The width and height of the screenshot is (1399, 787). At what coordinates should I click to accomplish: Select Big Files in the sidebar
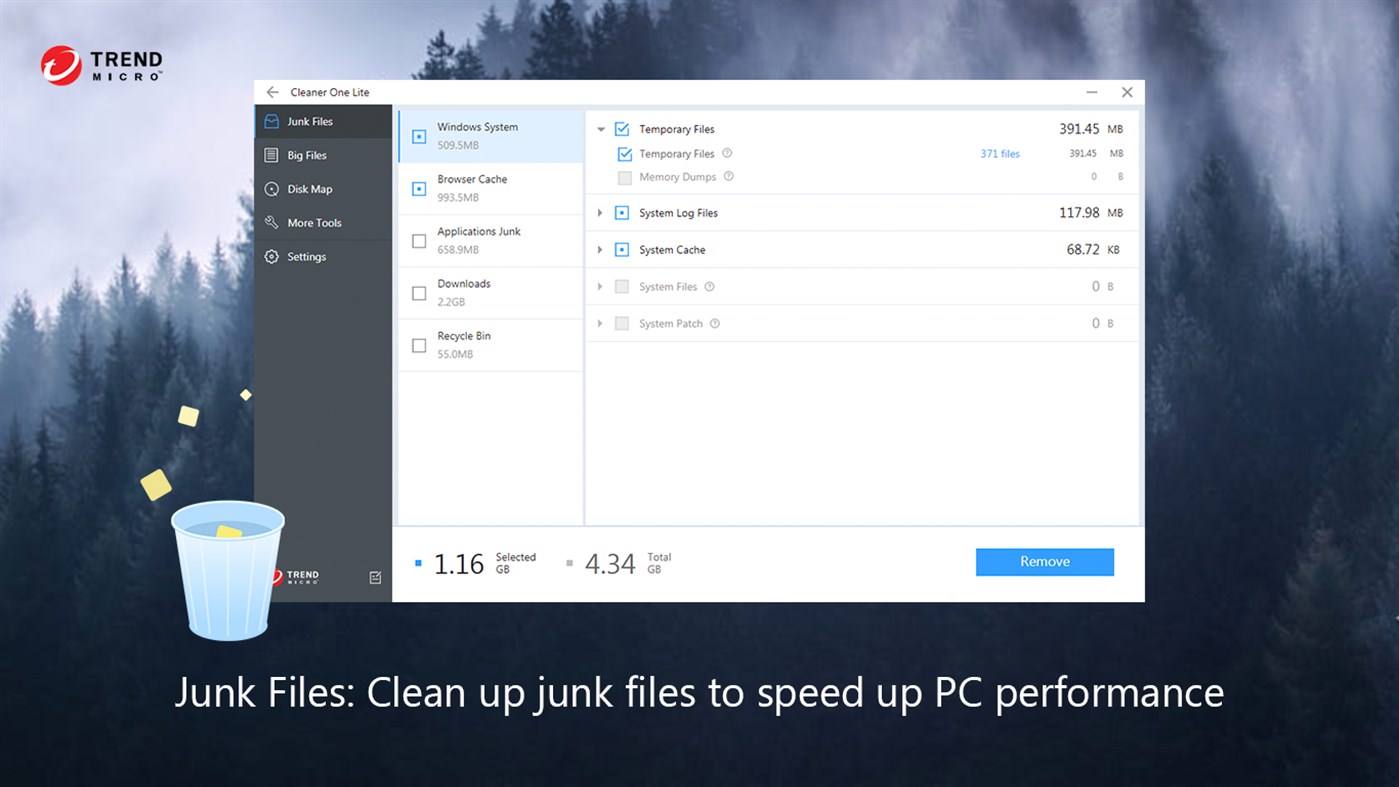323,155
